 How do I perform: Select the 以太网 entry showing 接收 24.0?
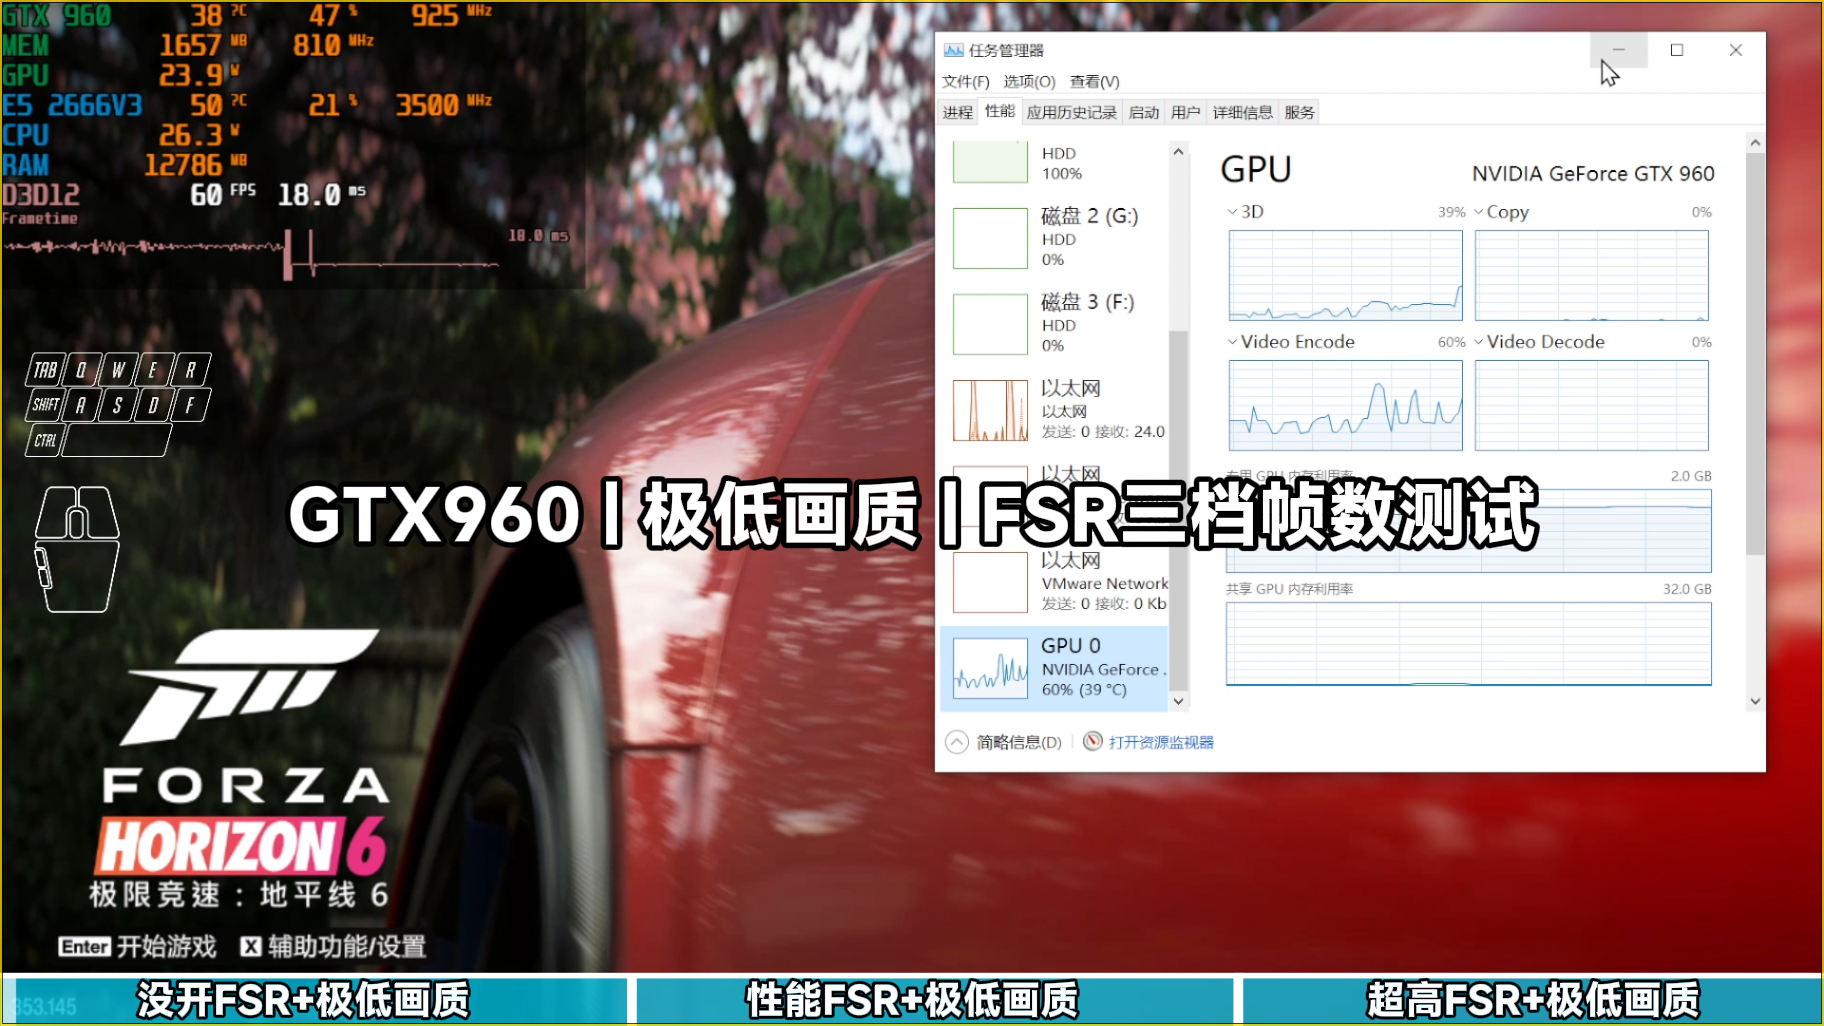(x=1054, y=410)
